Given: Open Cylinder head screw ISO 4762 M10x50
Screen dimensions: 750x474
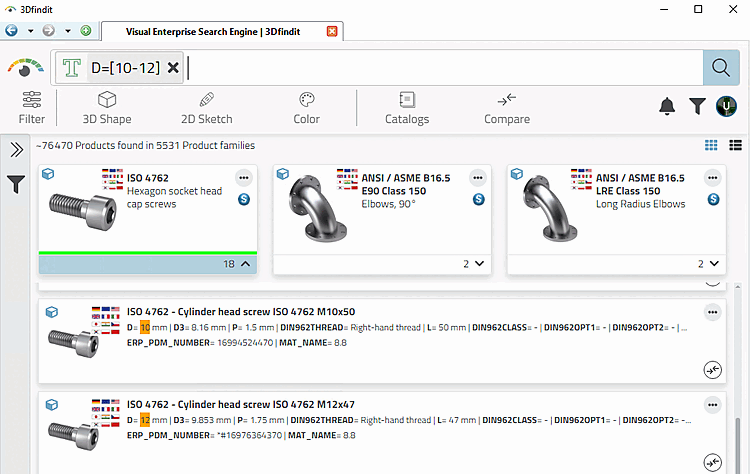Looking at the screenshot, I should pos(241,312).
